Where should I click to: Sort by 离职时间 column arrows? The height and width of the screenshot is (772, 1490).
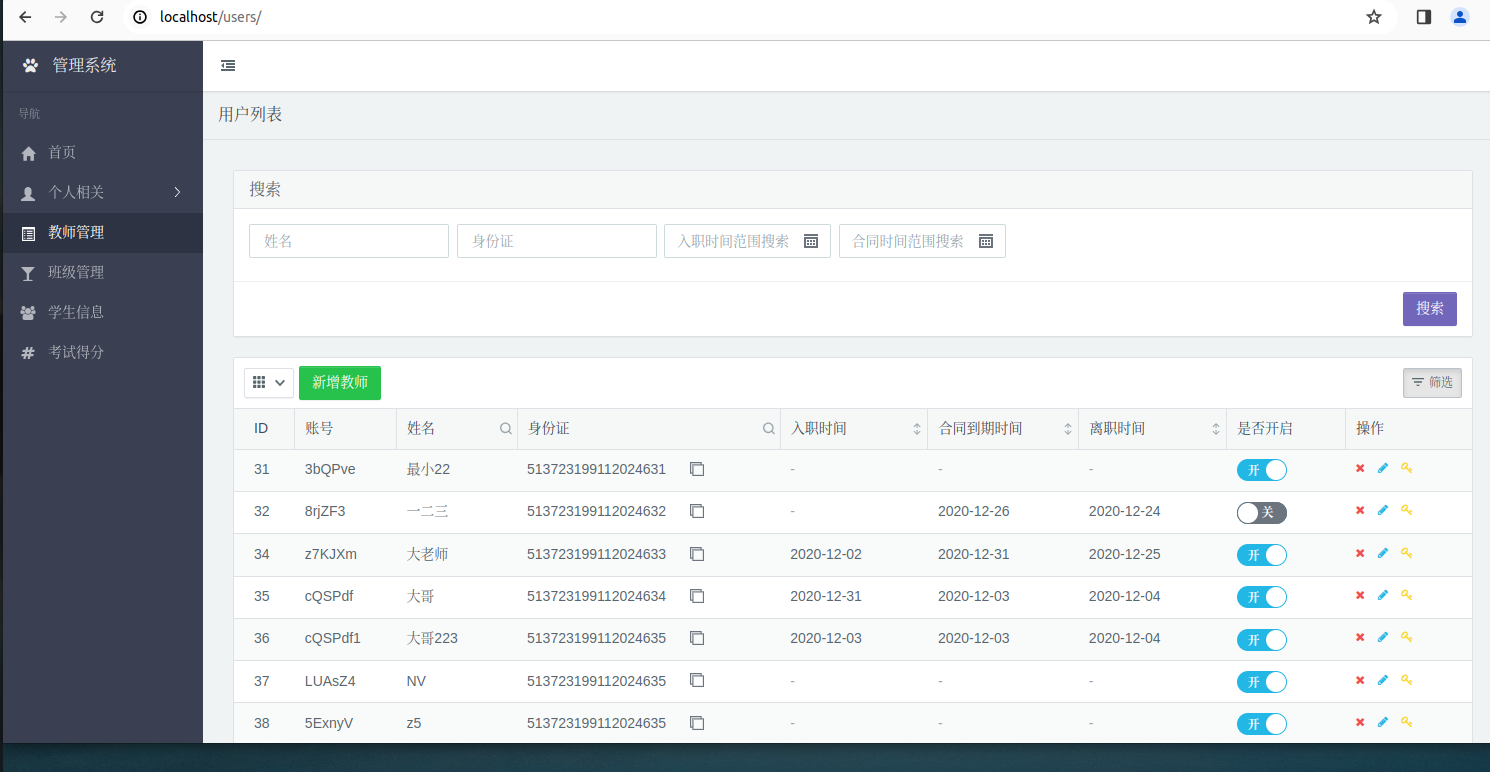(x=1216, y=429)
